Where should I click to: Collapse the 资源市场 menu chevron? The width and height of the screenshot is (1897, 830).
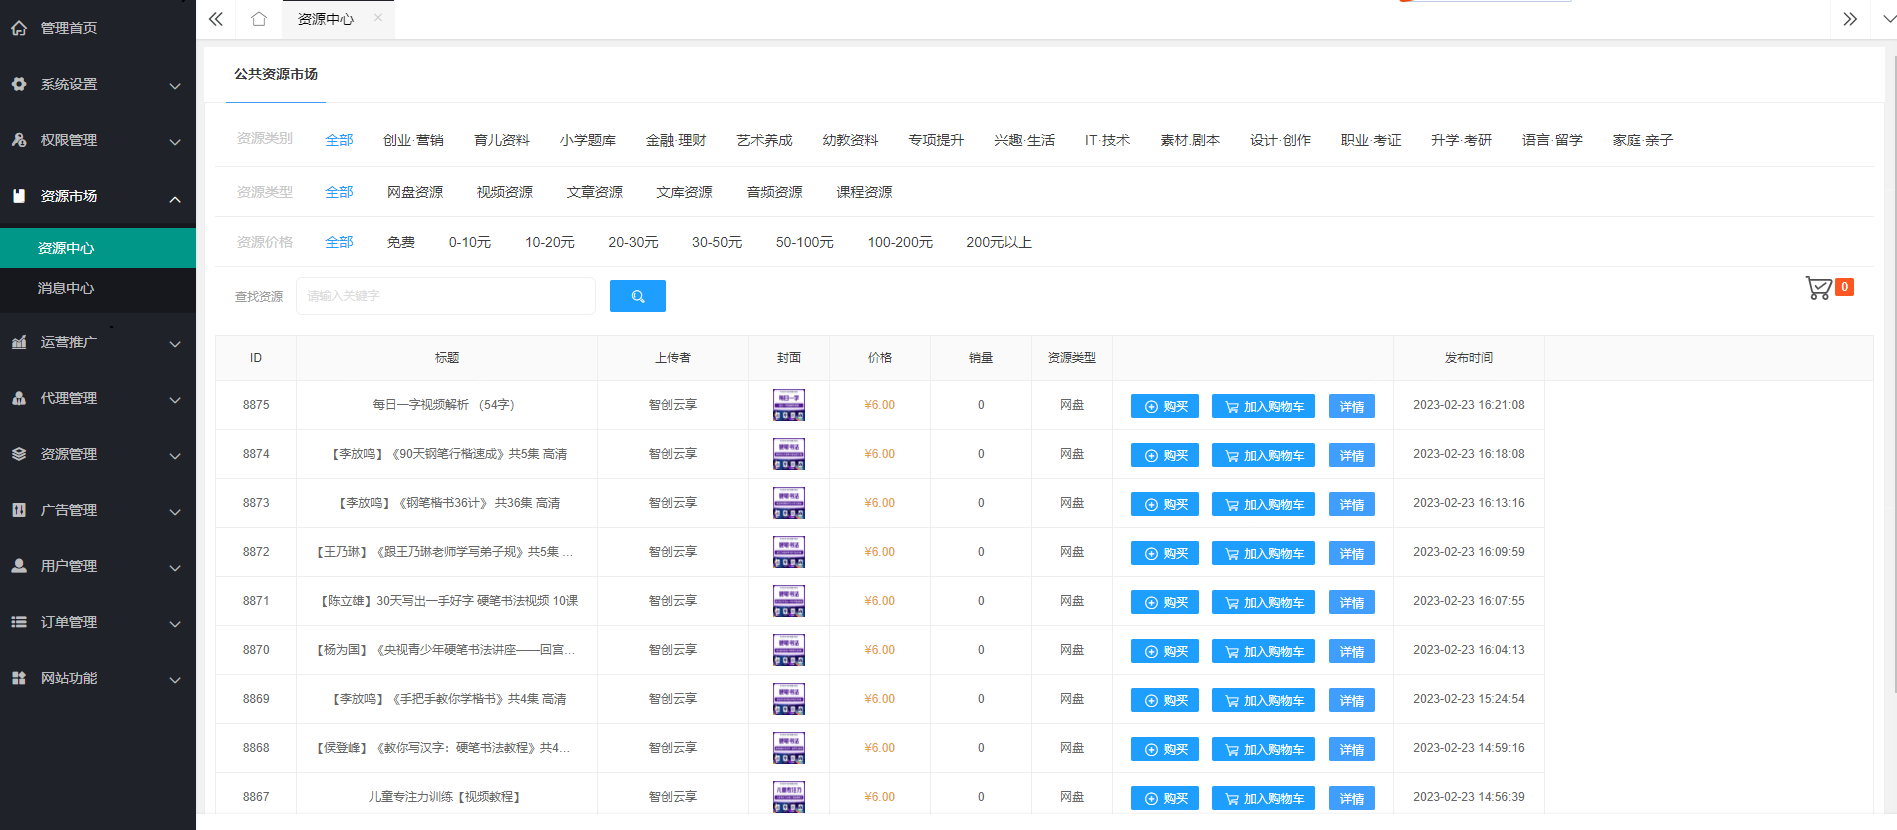[x=175, y=199]
